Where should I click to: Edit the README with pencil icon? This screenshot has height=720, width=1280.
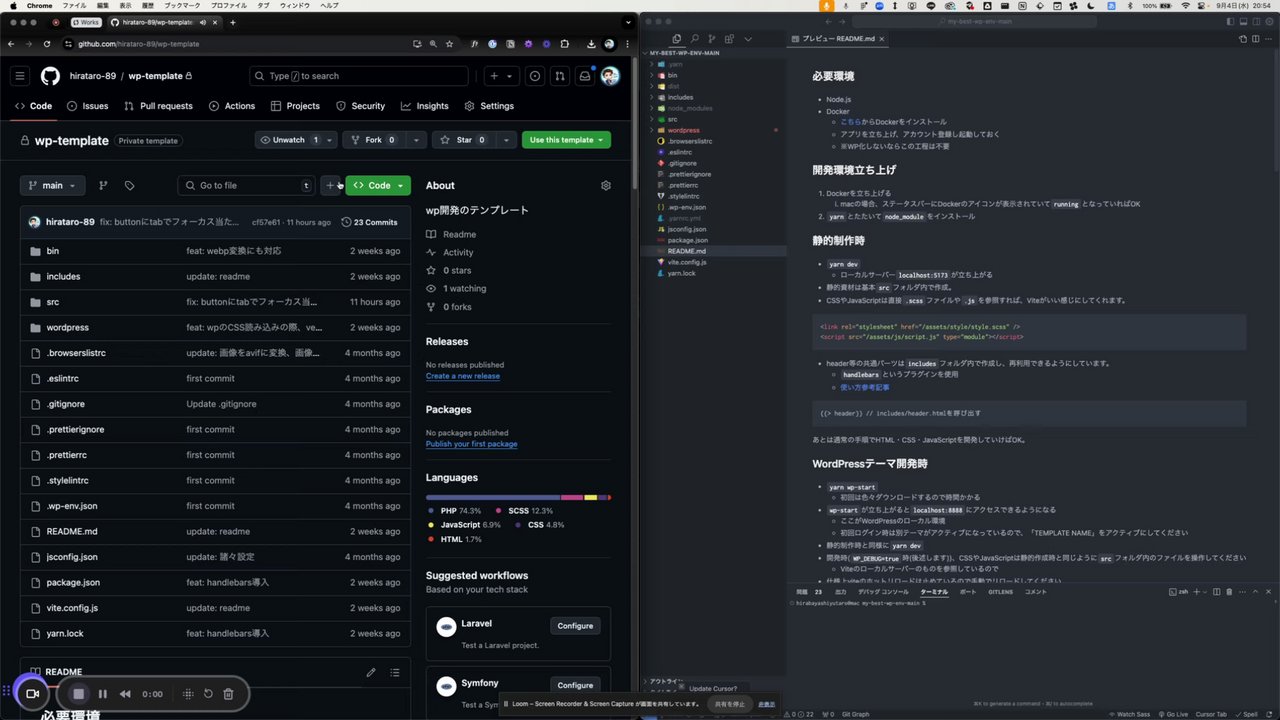tap(371, 672)
